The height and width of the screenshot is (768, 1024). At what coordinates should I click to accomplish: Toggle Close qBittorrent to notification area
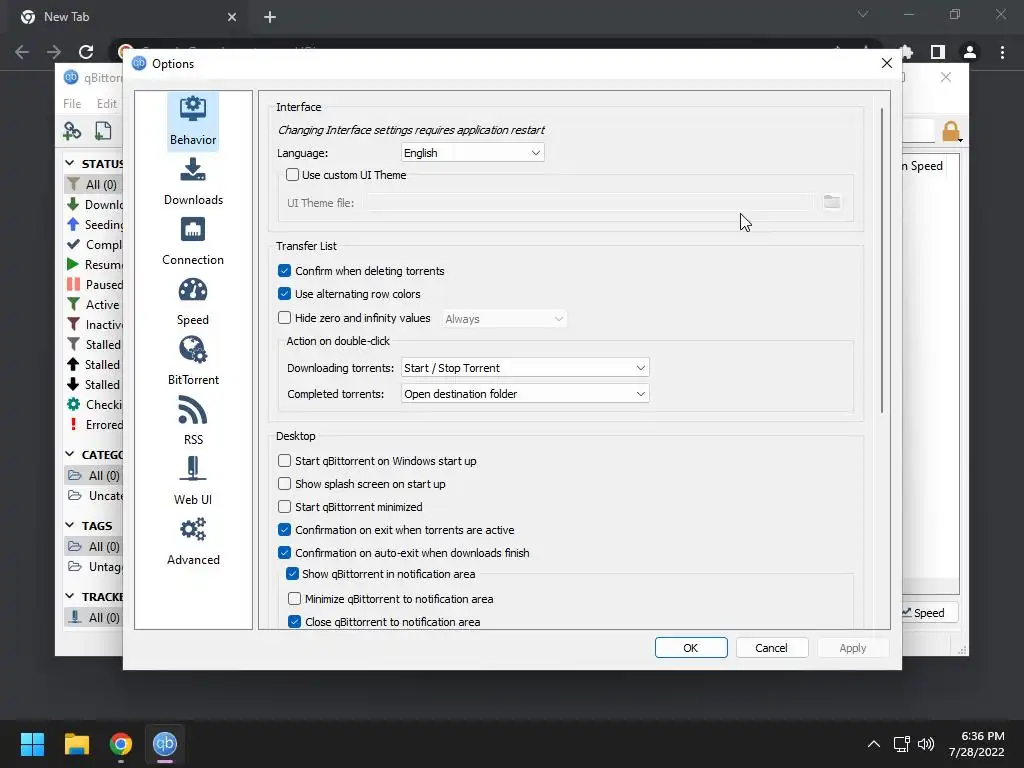[295, 622]
